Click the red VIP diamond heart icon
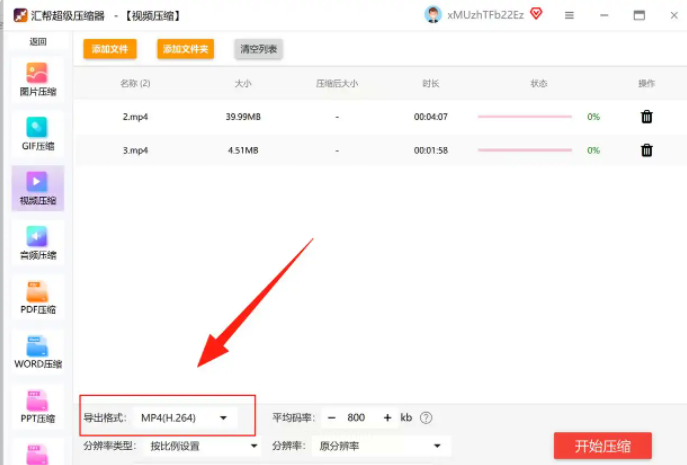This screenshot has height=465, width=687. [x=536, y=14]
